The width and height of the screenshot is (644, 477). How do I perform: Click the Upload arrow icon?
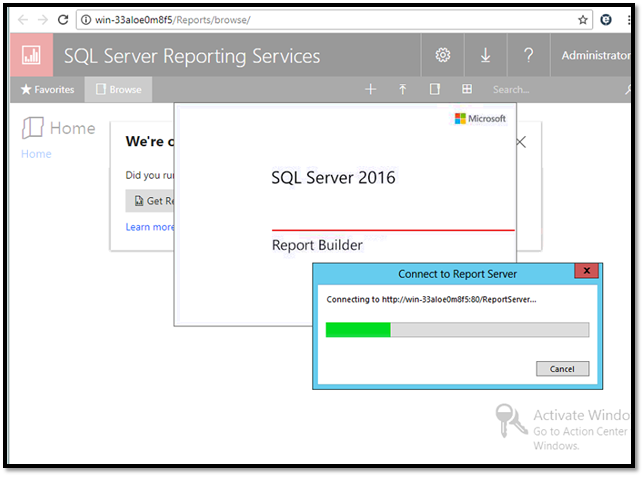(402, 90)
